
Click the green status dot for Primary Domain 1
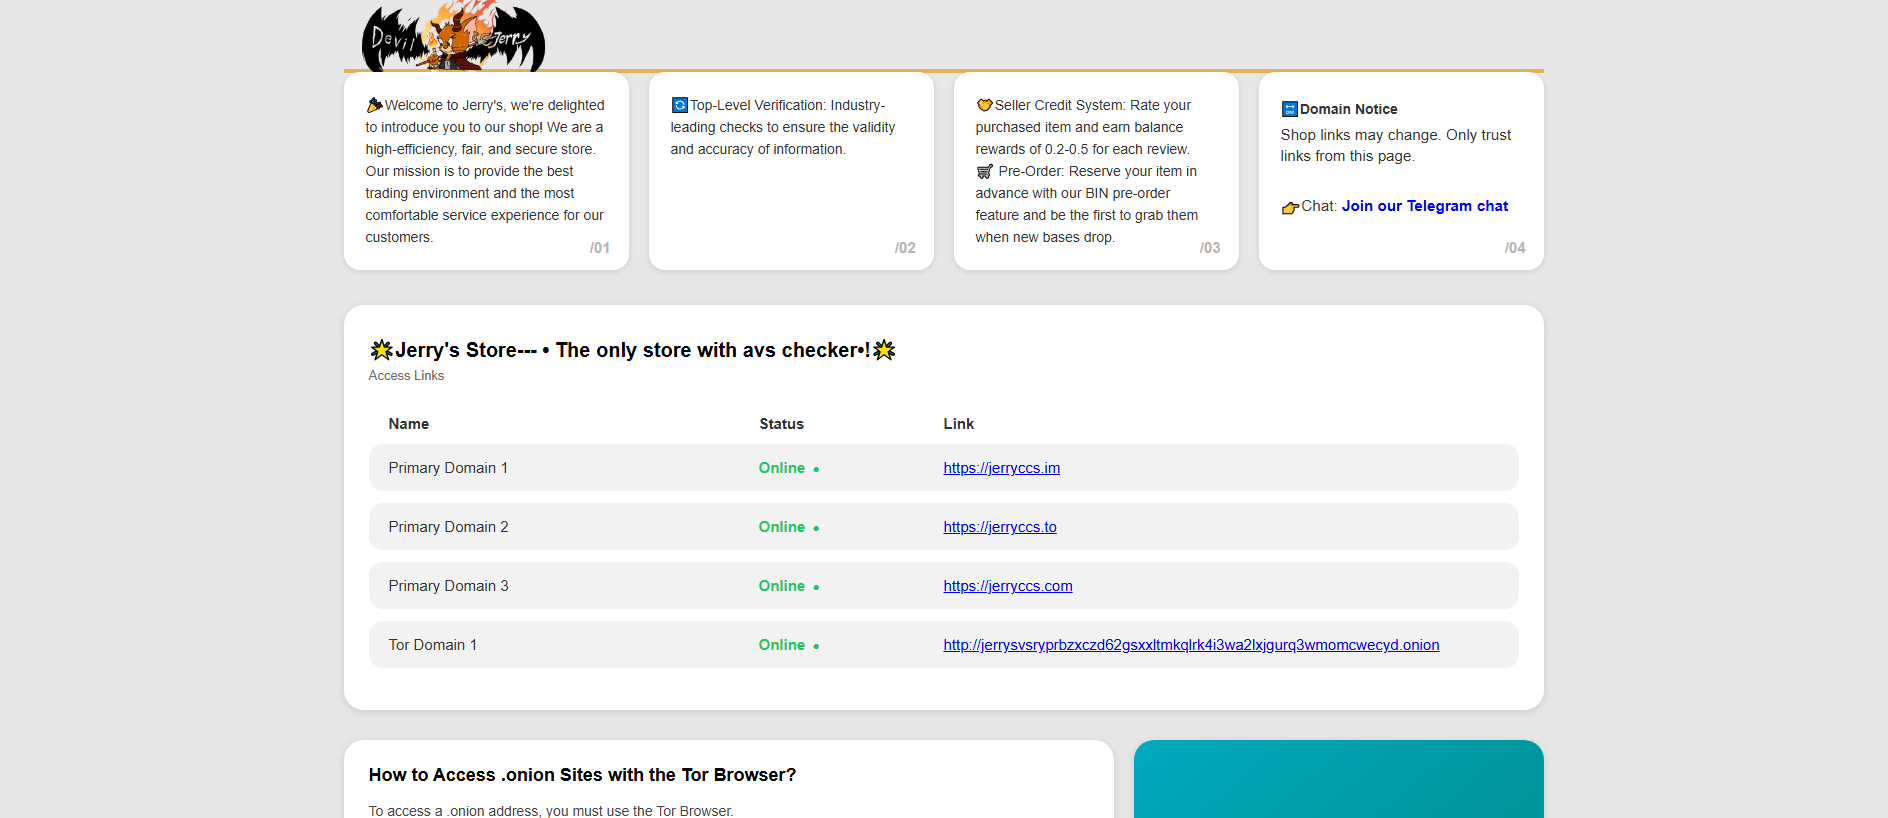tap(816, 469)
